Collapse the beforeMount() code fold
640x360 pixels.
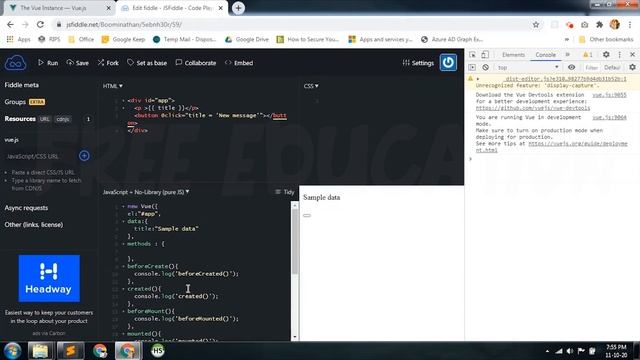coord(123,311)
